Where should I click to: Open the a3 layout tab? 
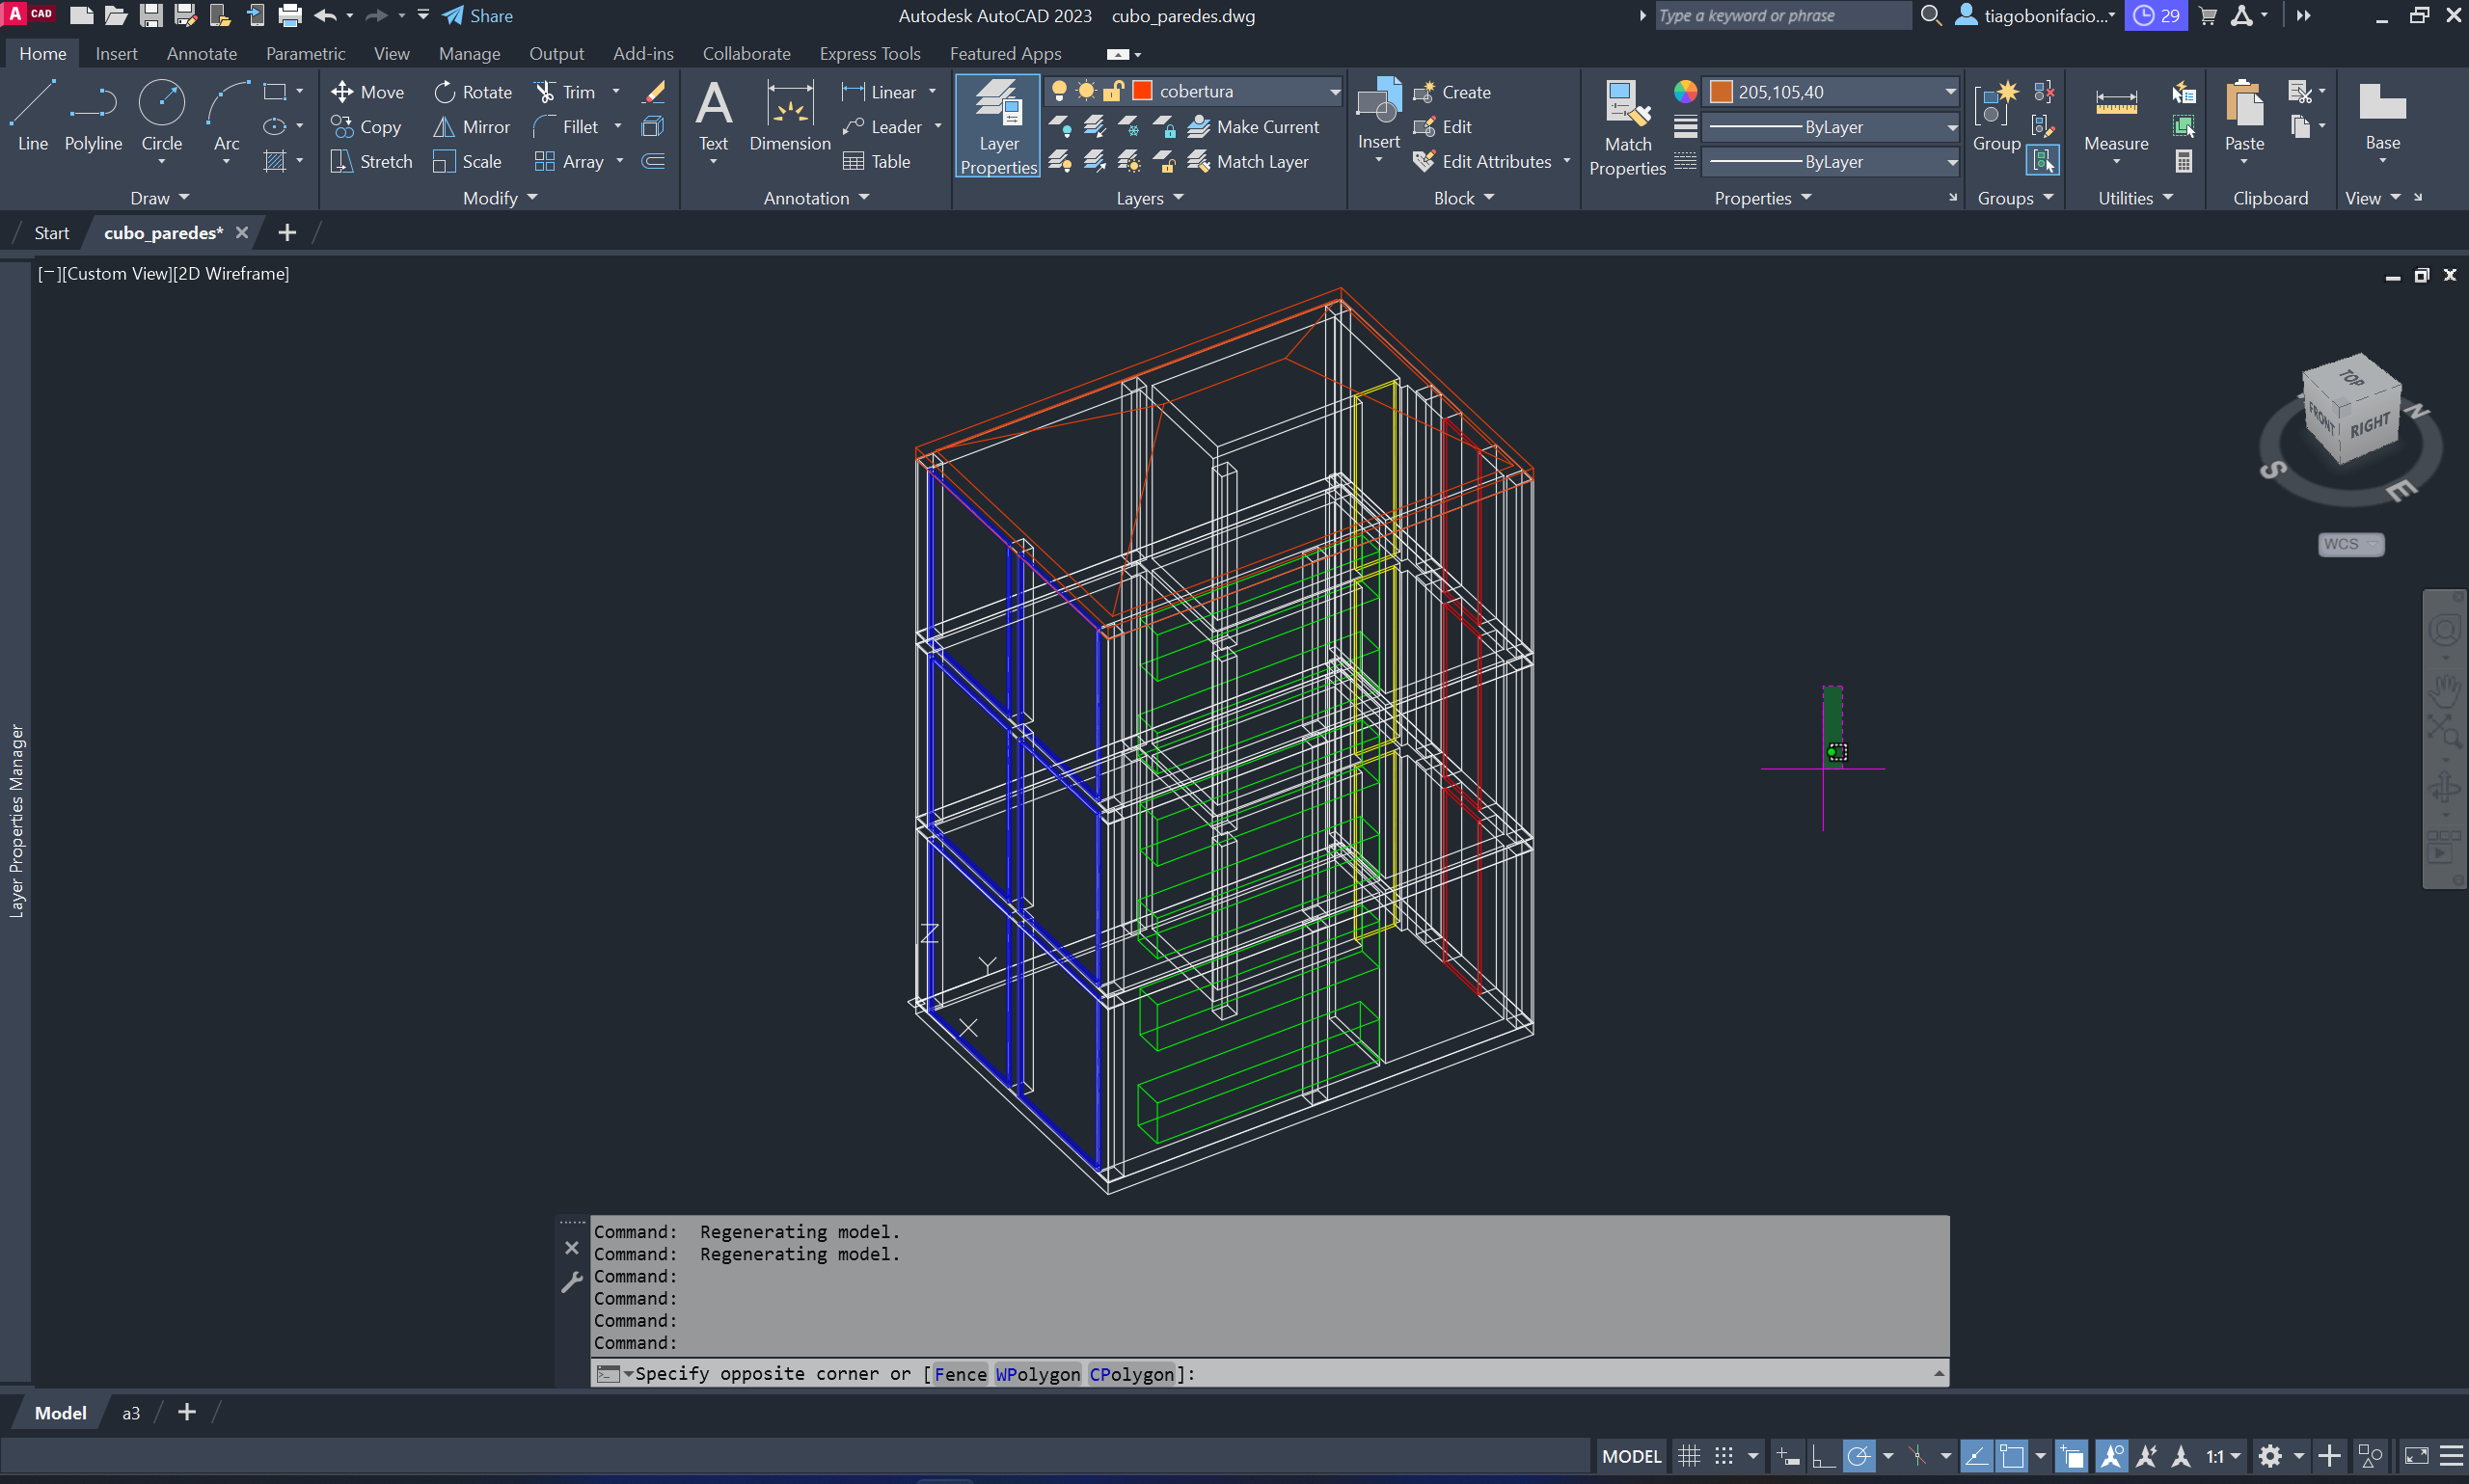(x=131, y=1413)
